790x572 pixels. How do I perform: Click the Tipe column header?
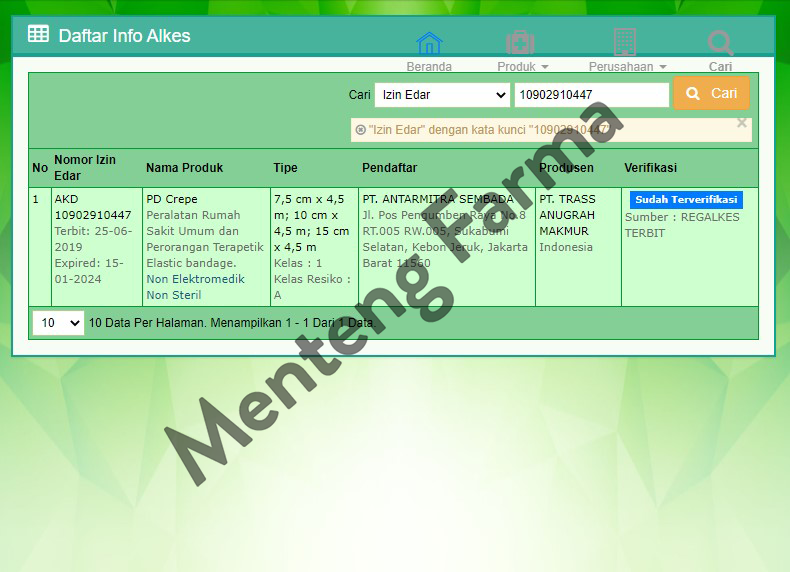point(285,168)
